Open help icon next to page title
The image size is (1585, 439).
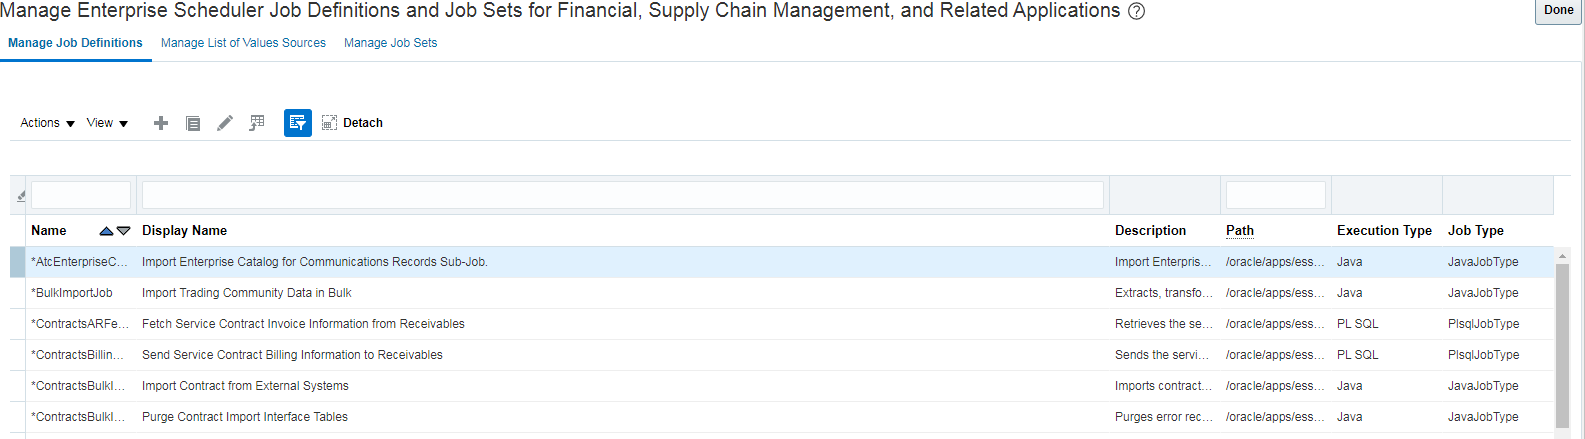point(1136,12)
